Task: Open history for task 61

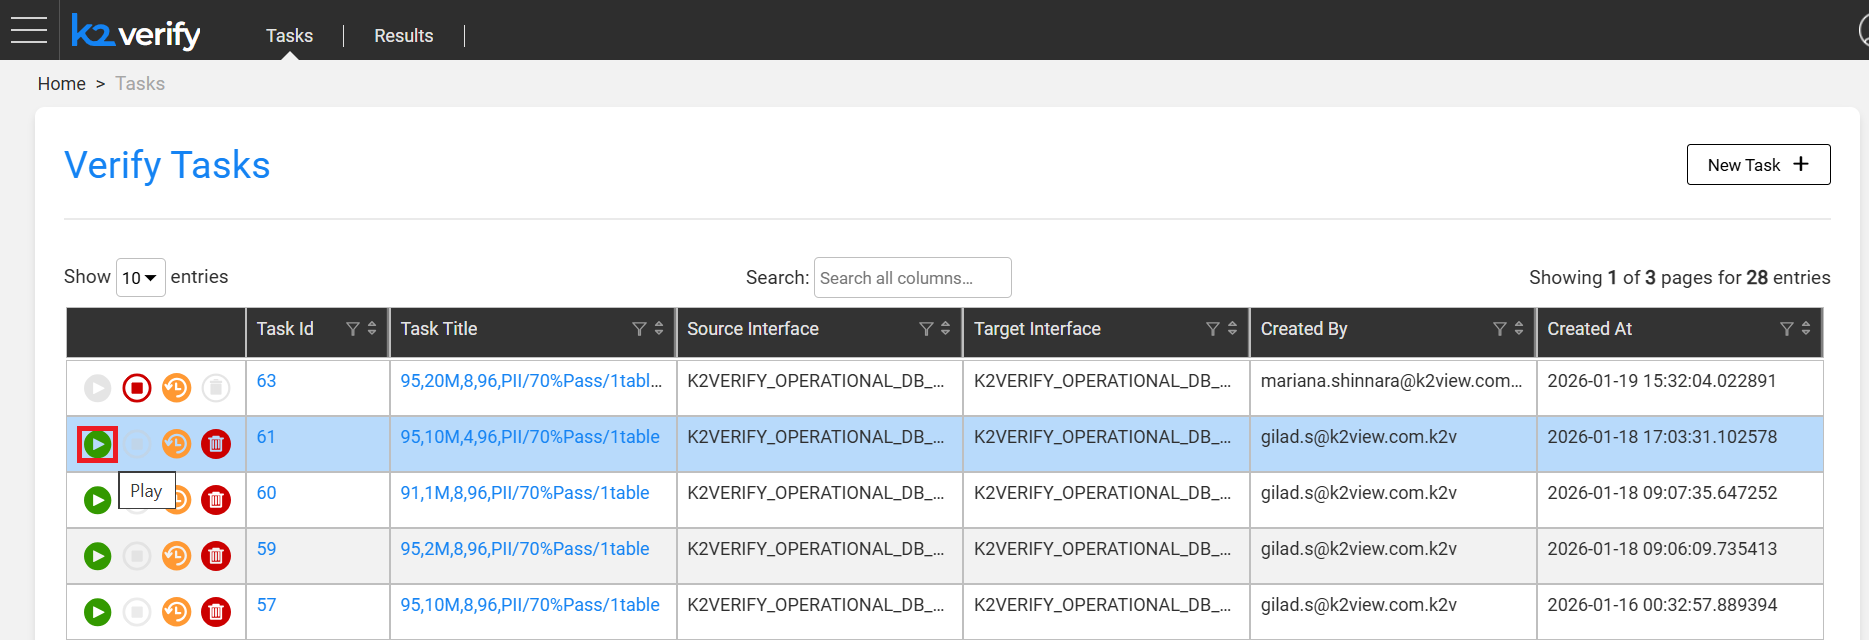Action: click(x=177, y=444)
